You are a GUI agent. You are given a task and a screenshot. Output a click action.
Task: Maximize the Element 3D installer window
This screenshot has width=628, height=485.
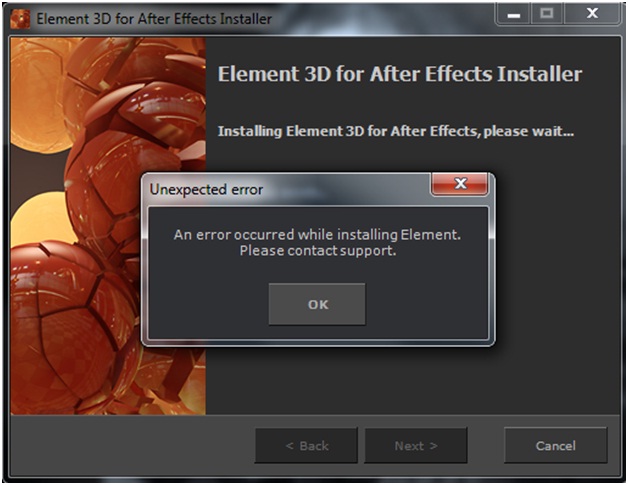tap(546, 15)
